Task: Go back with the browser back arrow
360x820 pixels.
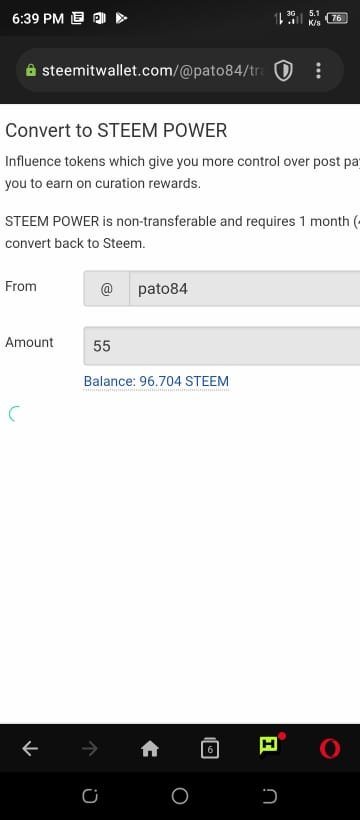Action: tap(30, 749)
